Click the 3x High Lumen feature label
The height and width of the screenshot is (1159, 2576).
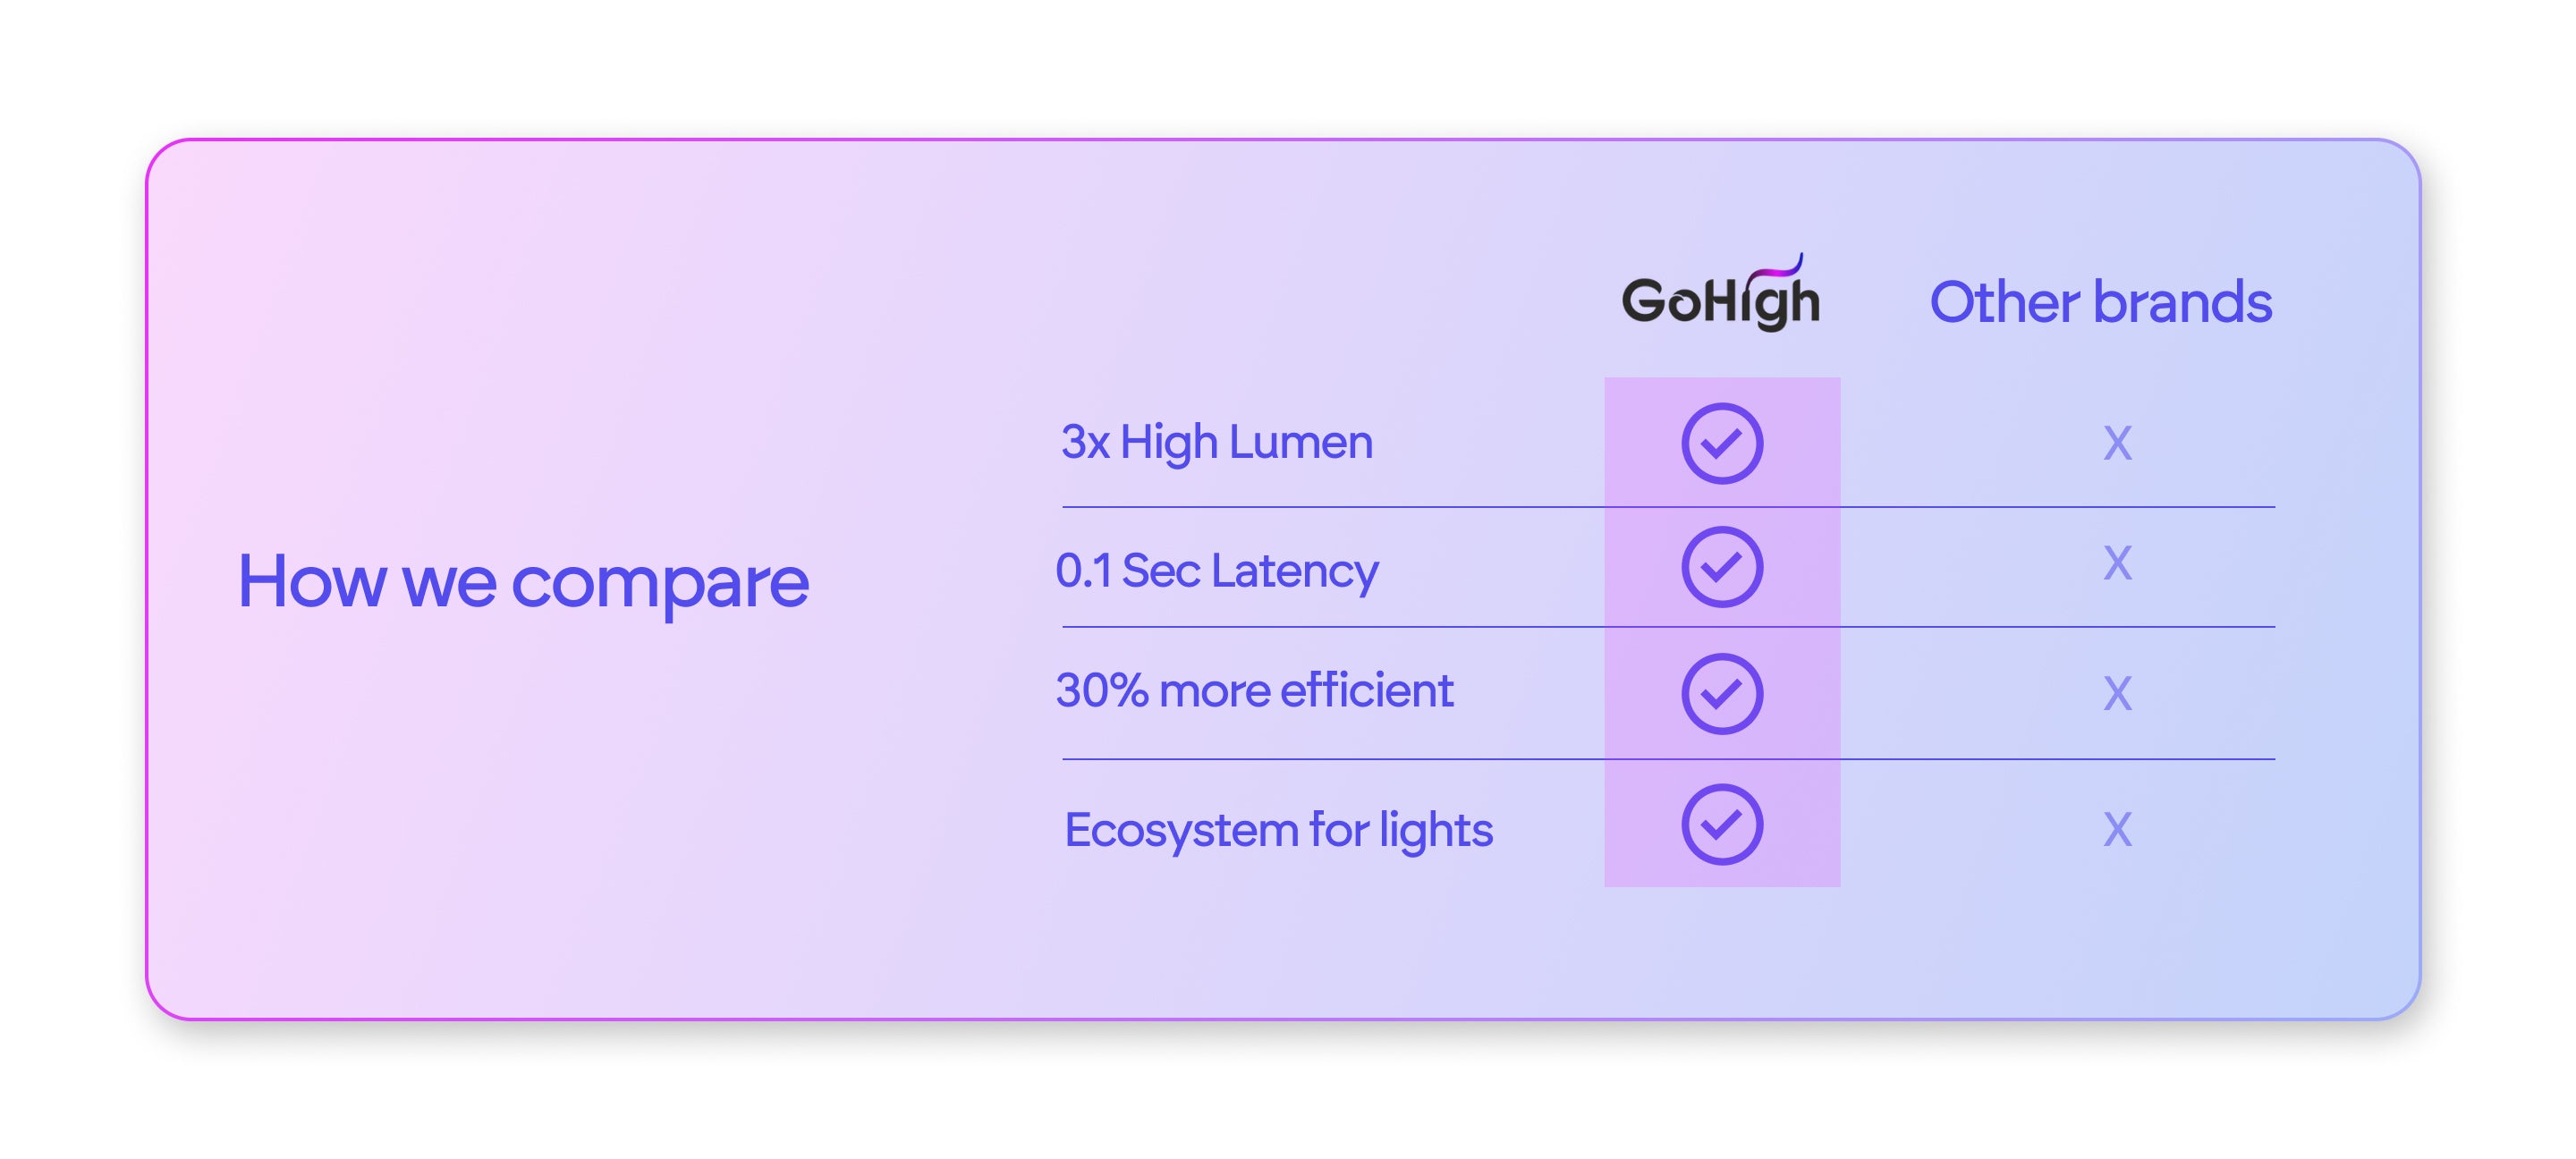[x=1216, y=442]
